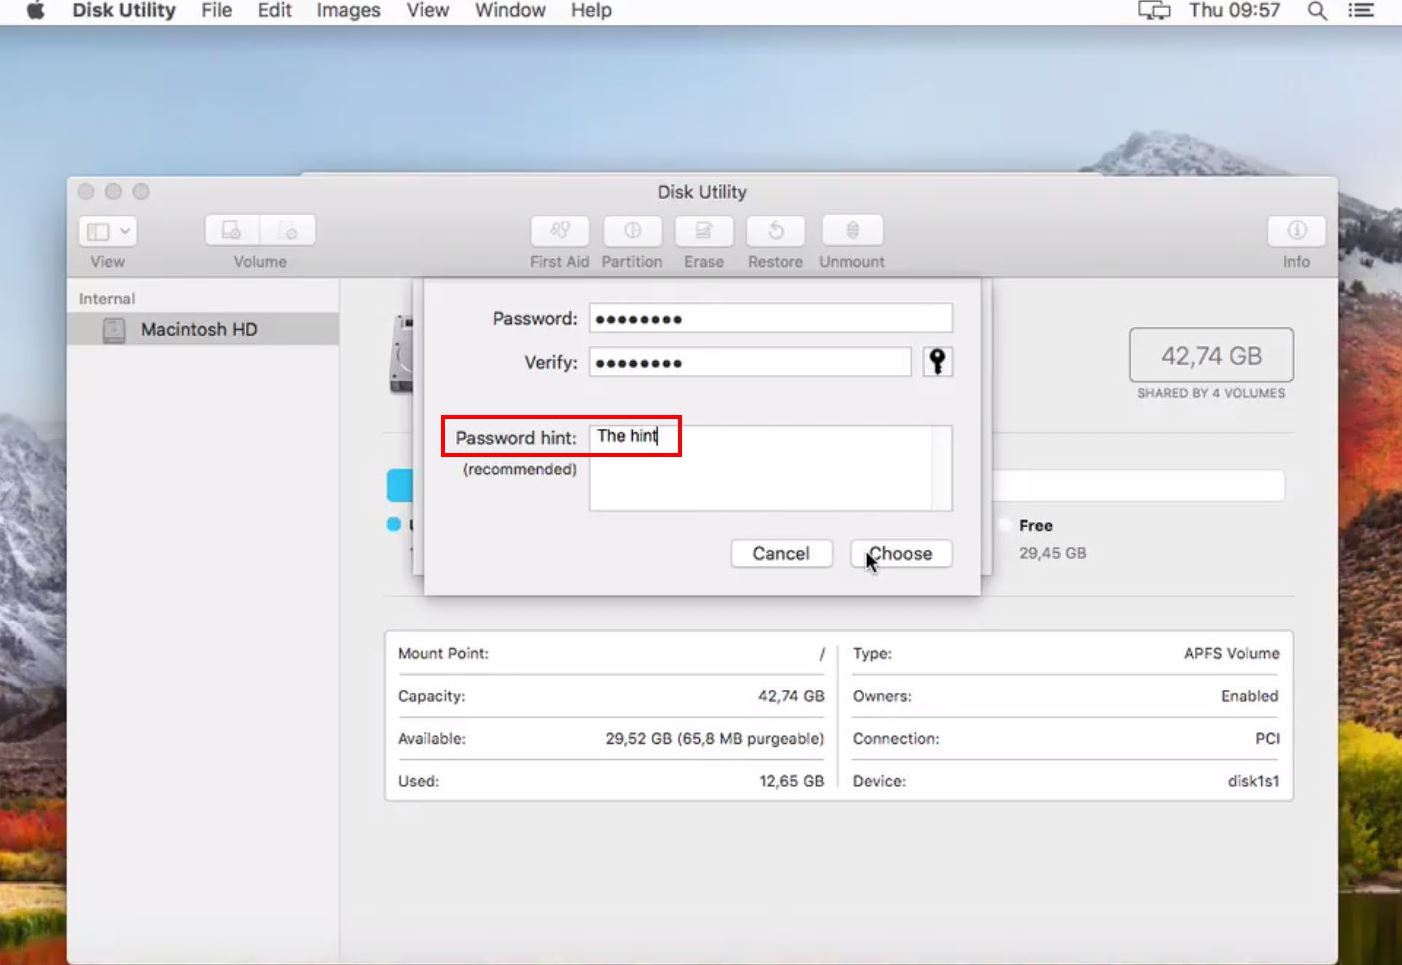Click the Owners value Enabled
The image size is (1402, 965).
click(x=1249, y=696)
